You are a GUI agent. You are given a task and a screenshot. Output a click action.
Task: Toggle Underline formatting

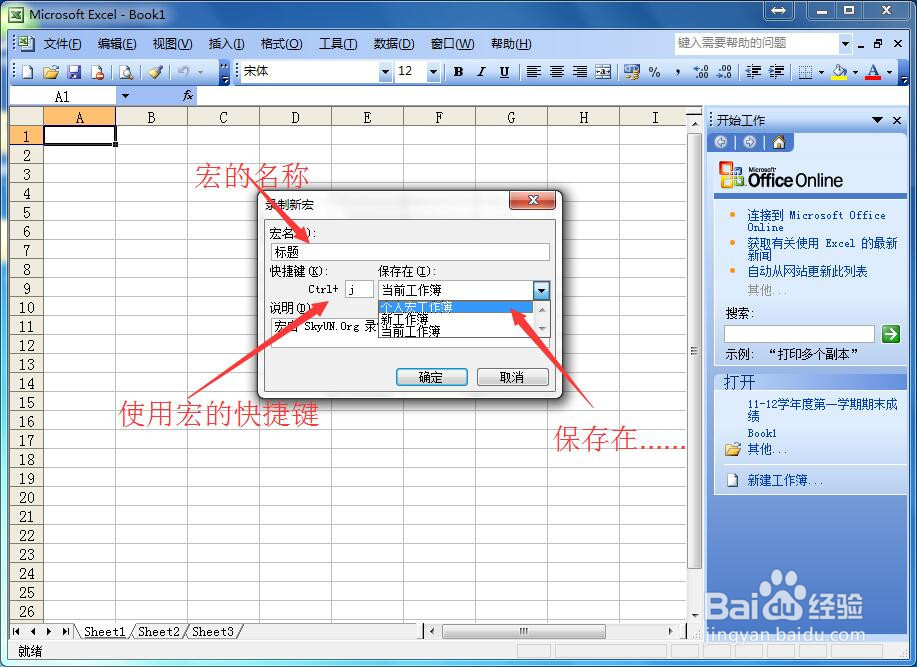pos(504,72)
